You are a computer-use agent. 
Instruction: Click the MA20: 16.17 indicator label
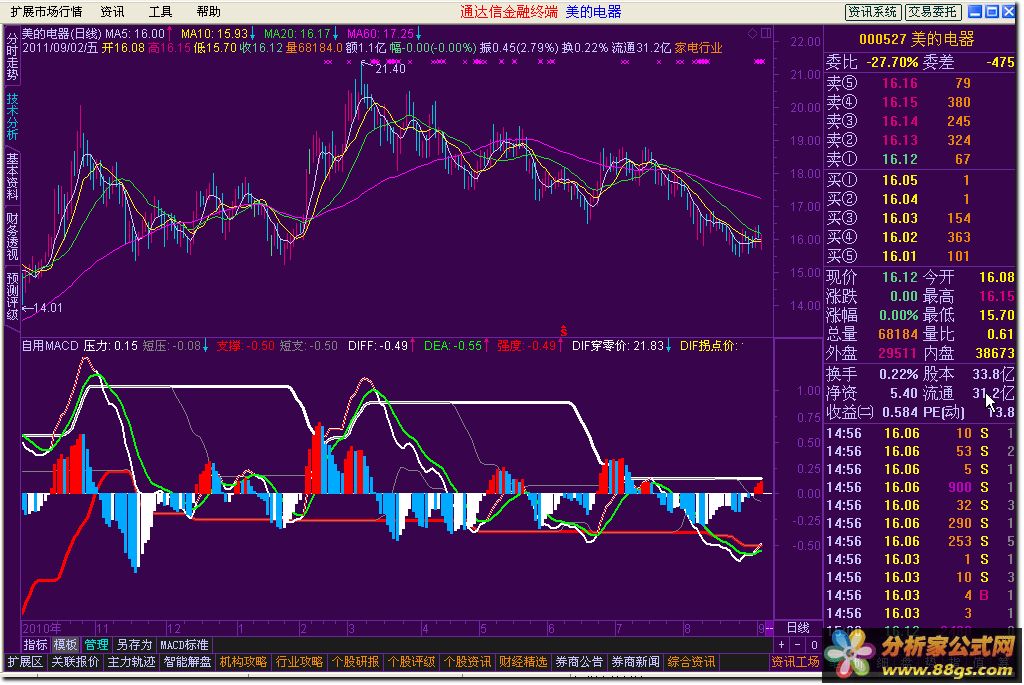(x=297, y=33)
